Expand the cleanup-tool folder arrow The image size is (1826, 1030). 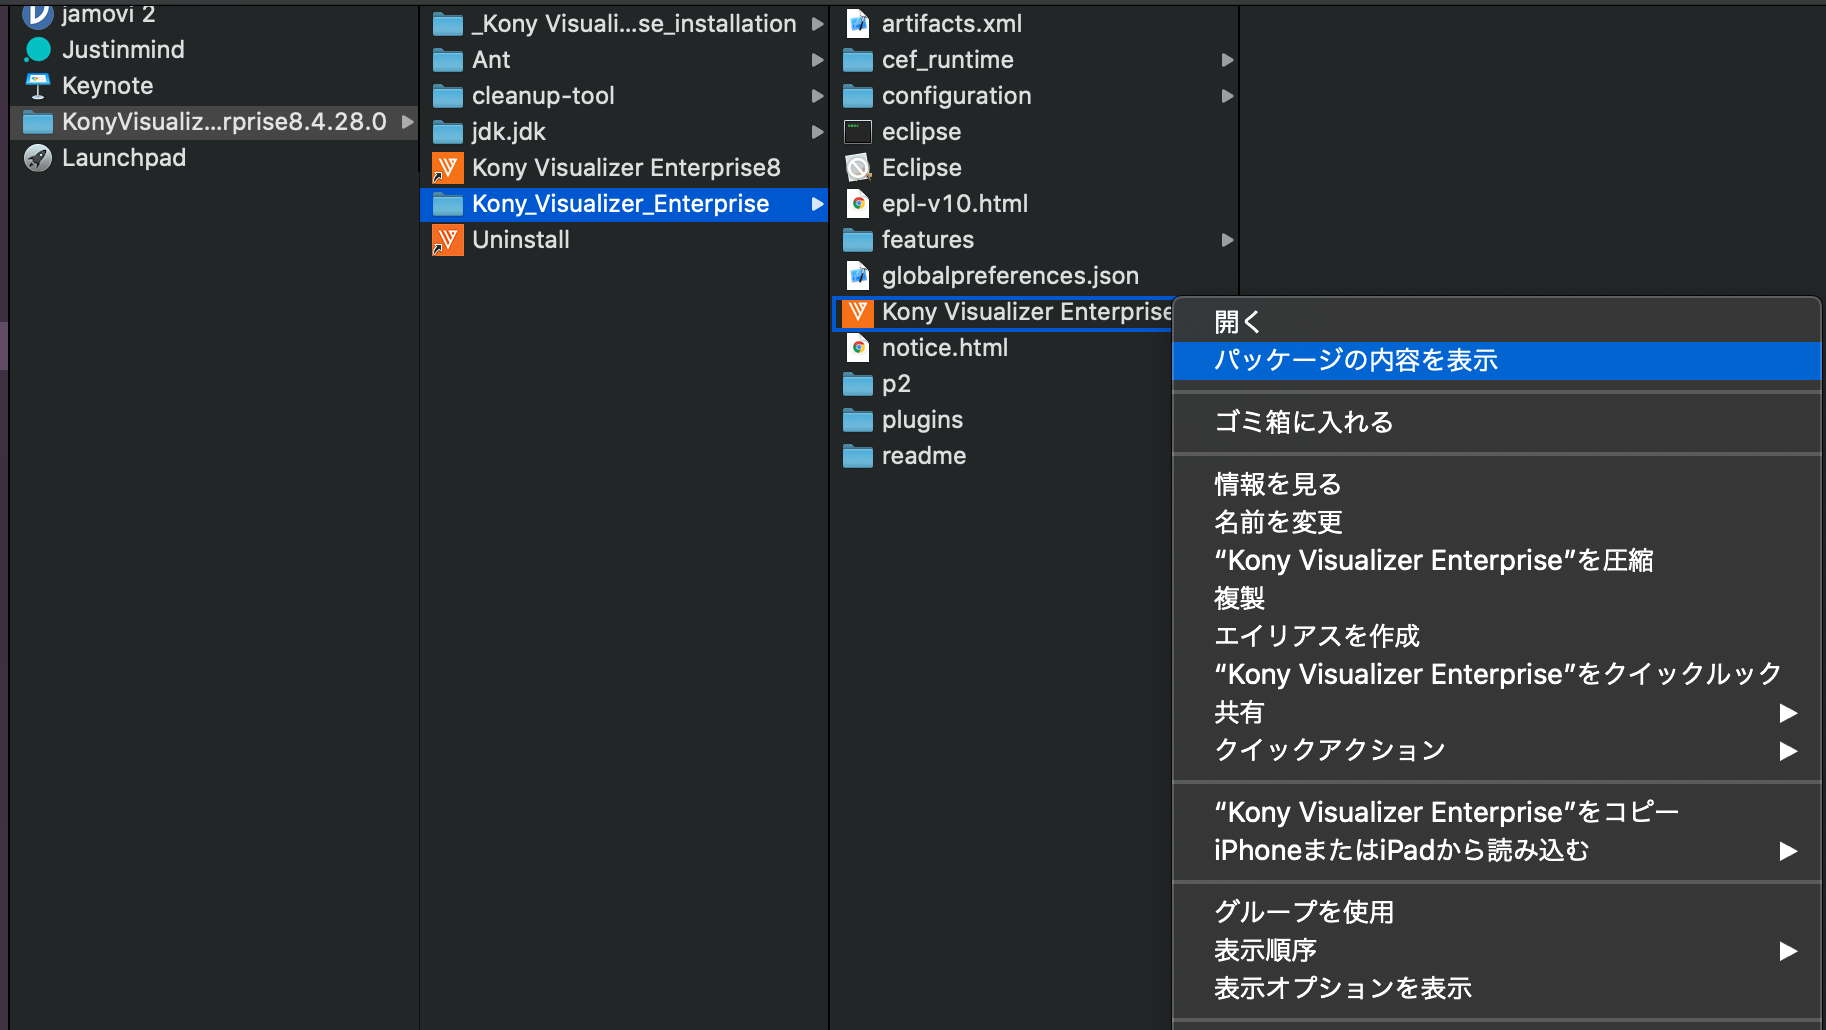pyautogui.click(x=817, y=96)
